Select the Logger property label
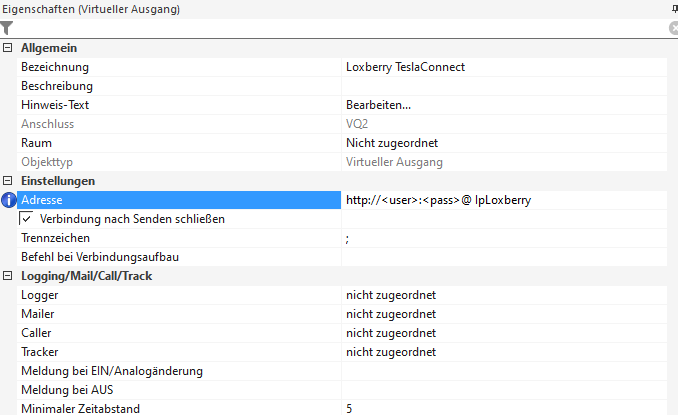The width and height of the screenshot is (678, 415). [39, 295]
